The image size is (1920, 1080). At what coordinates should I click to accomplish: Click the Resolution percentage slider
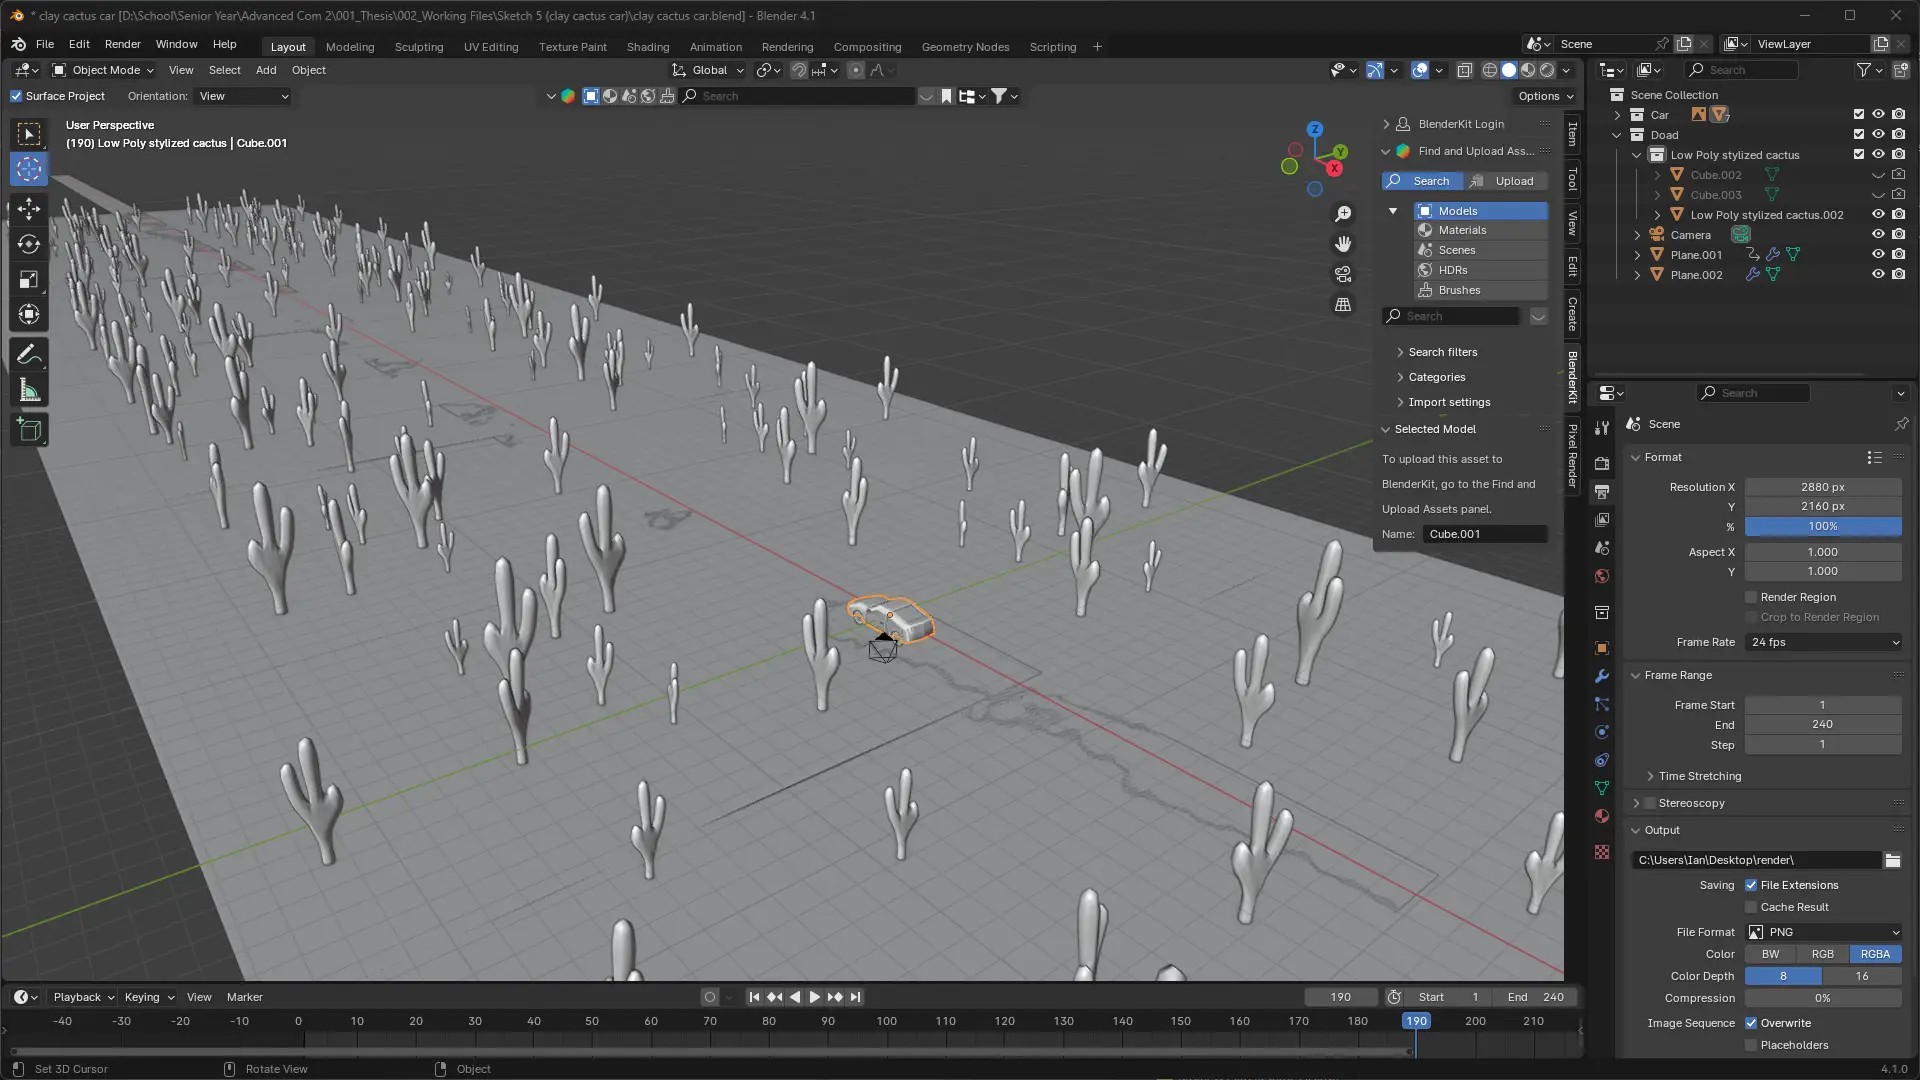[x=1822, y=526]
